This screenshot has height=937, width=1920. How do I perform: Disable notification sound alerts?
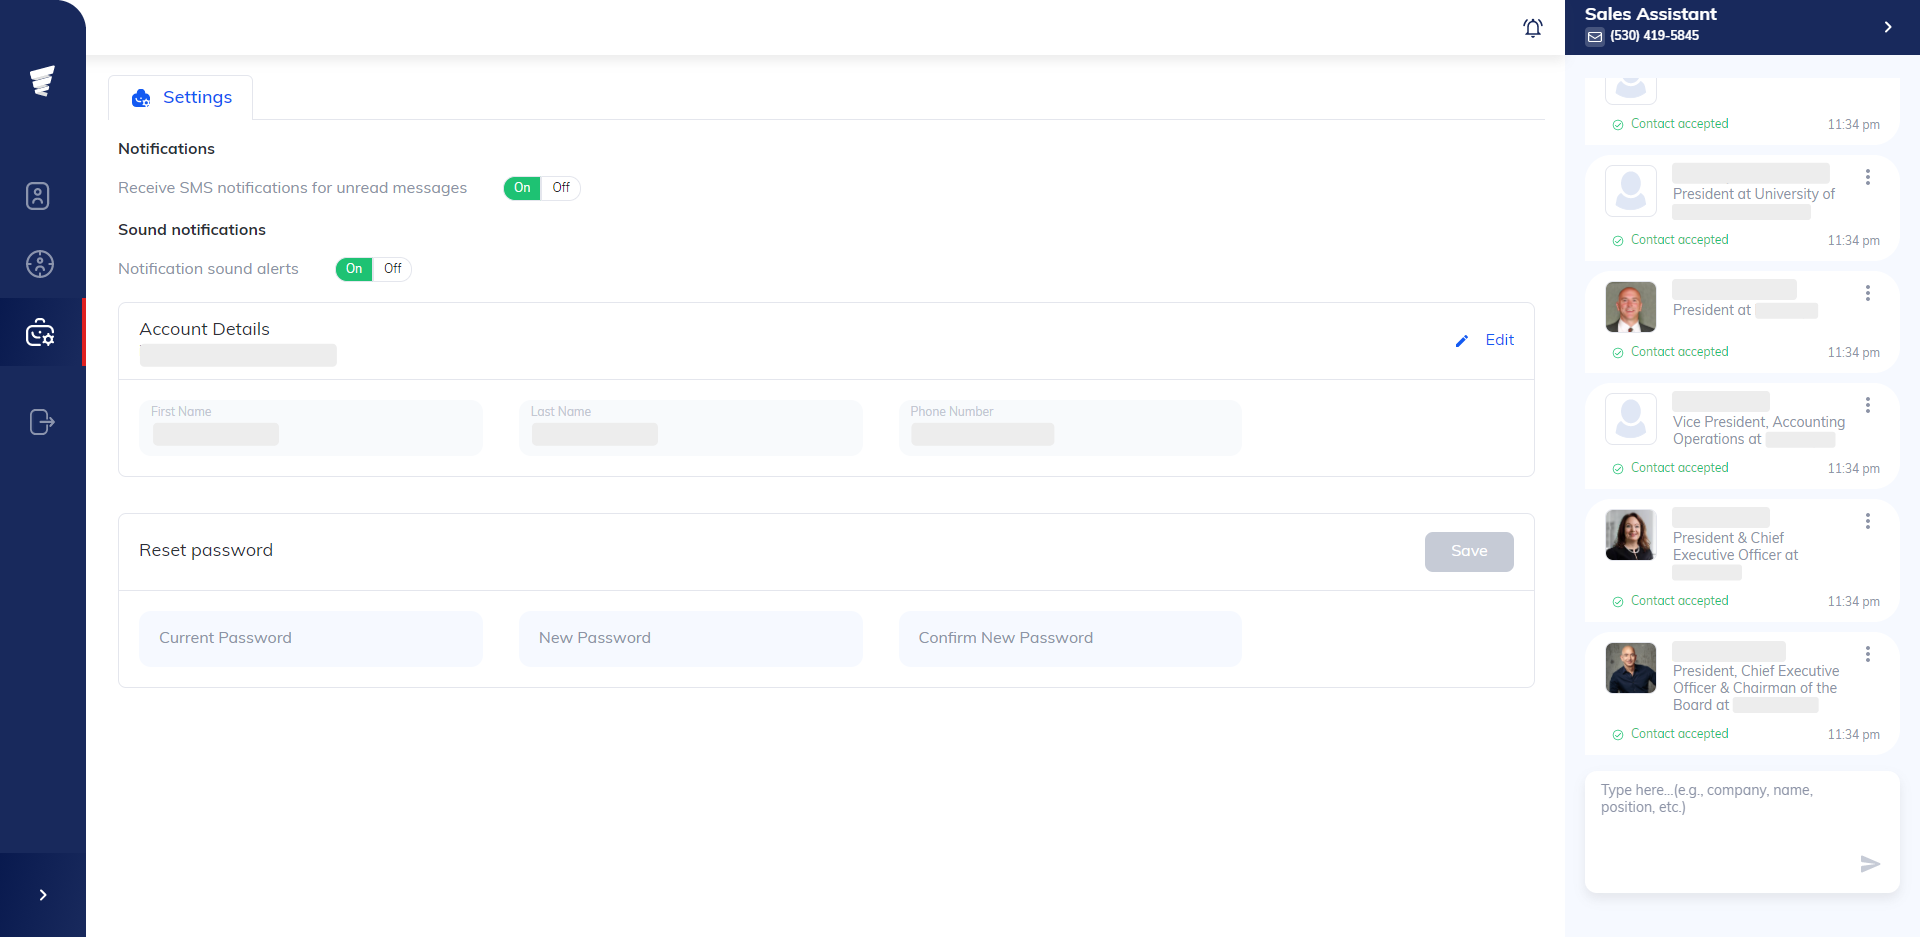point(391,269)
